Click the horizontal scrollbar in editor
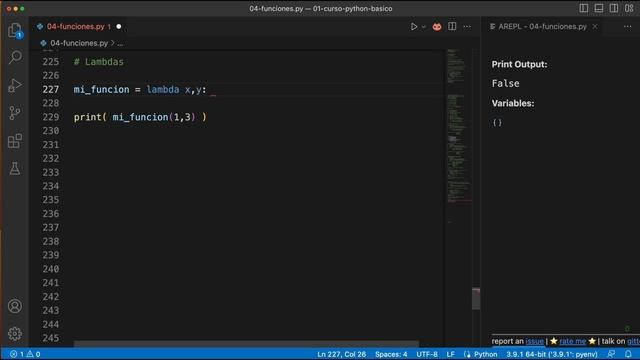The image size is (640, 360). (x=246, y=344)
